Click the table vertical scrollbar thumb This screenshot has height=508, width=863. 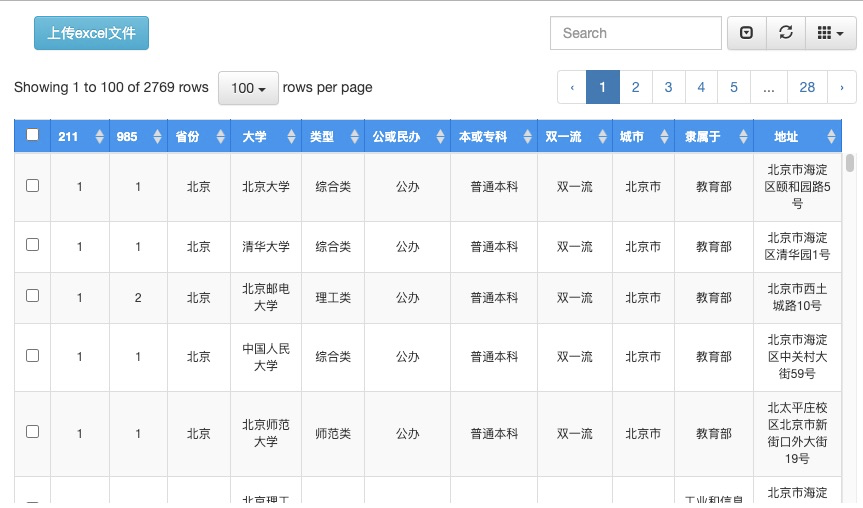click(850, 163)
